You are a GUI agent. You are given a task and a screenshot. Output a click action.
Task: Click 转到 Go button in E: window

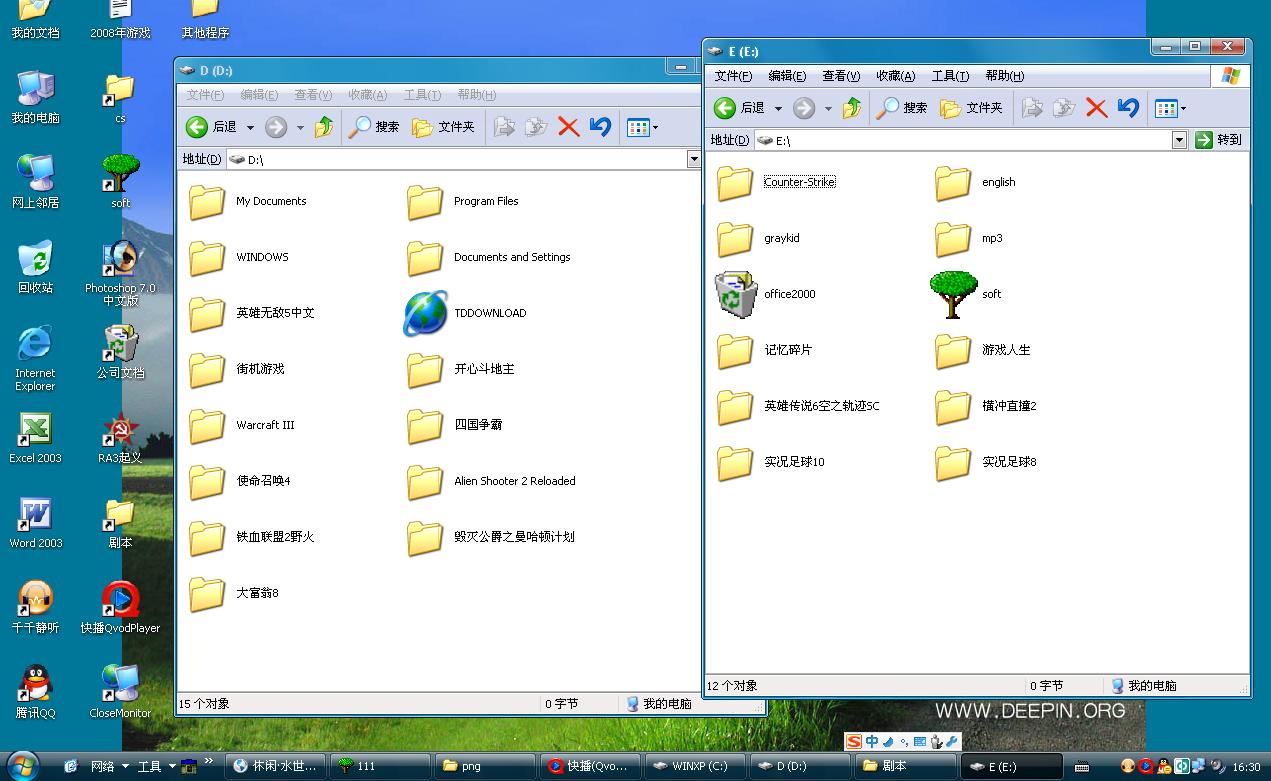tap(1218, 140)
